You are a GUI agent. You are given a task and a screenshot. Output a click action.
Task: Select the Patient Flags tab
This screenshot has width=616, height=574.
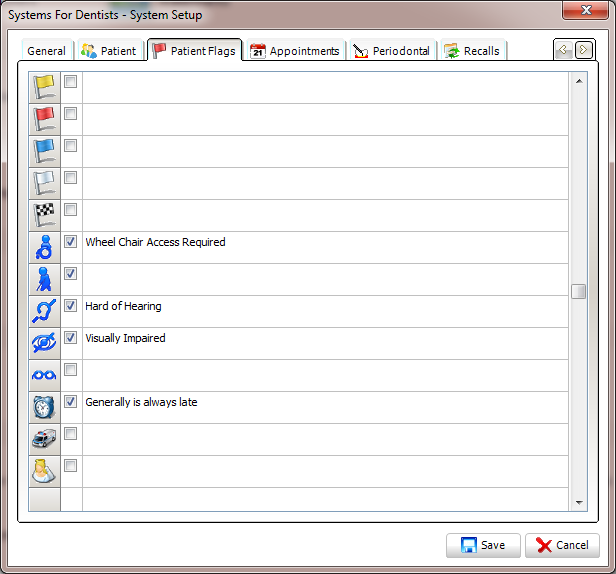coord(194,50)
